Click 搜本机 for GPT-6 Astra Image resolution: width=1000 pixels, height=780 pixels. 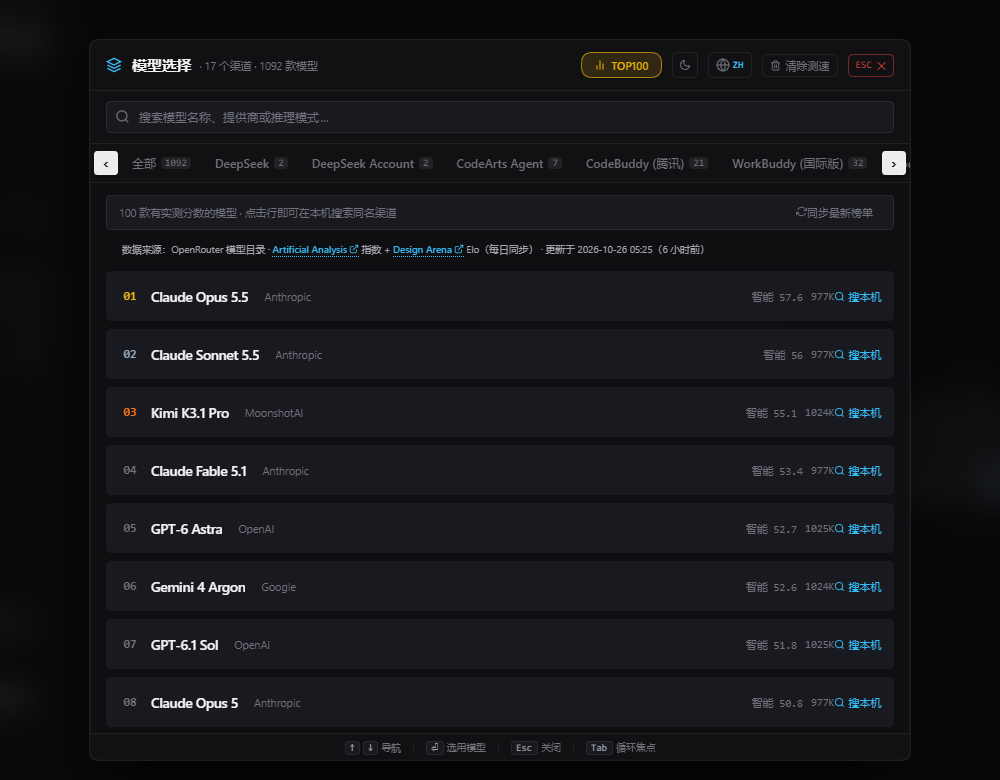coord(858,529)
